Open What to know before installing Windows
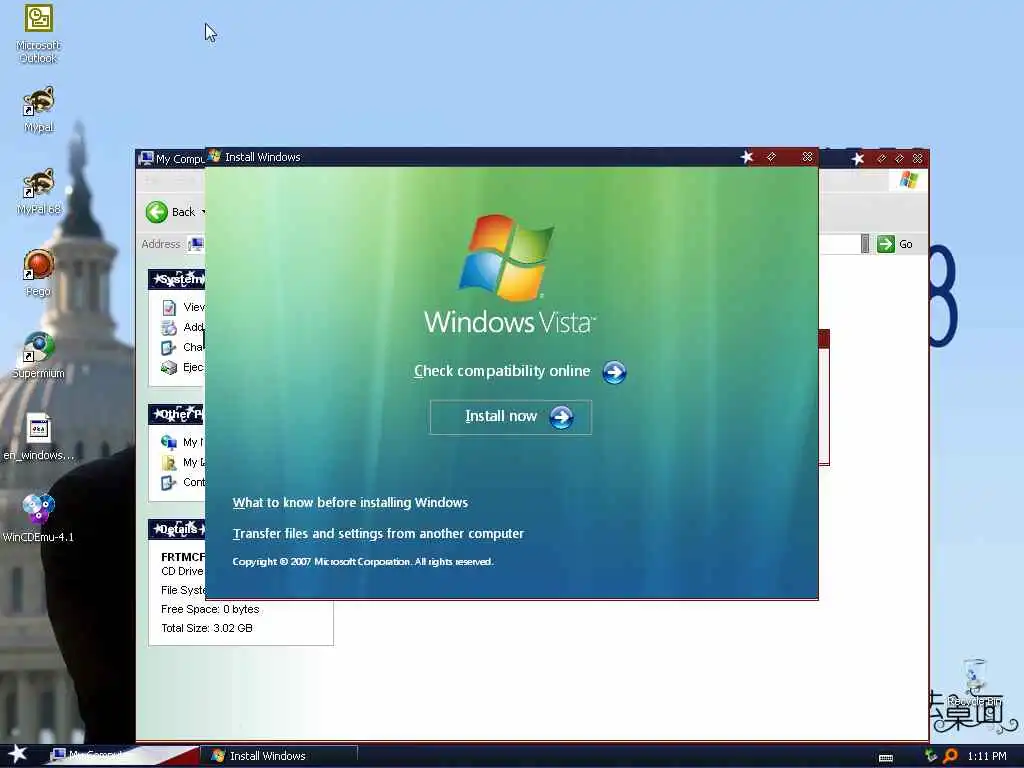 coord(350,502)
